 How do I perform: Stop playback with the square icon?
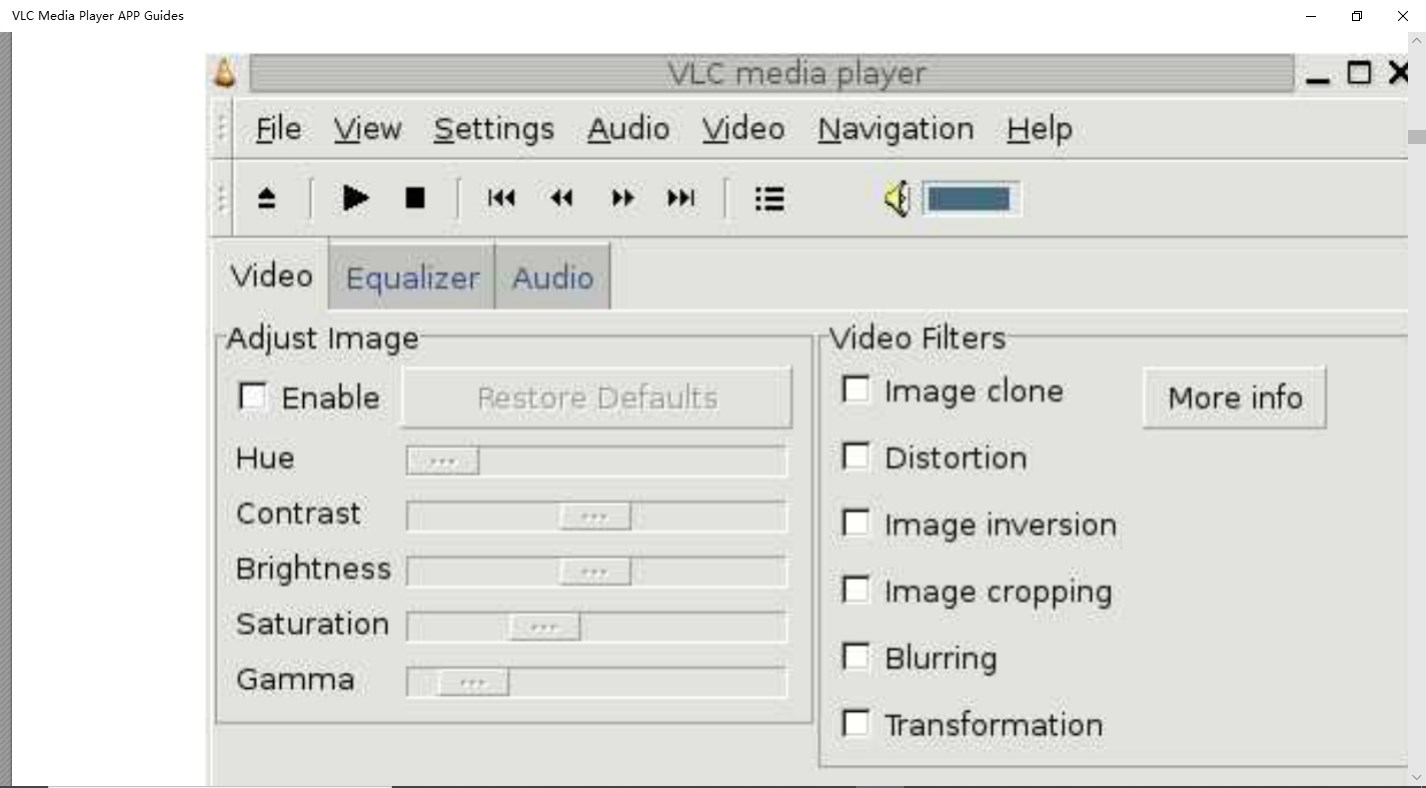click(x=415, y=199)
